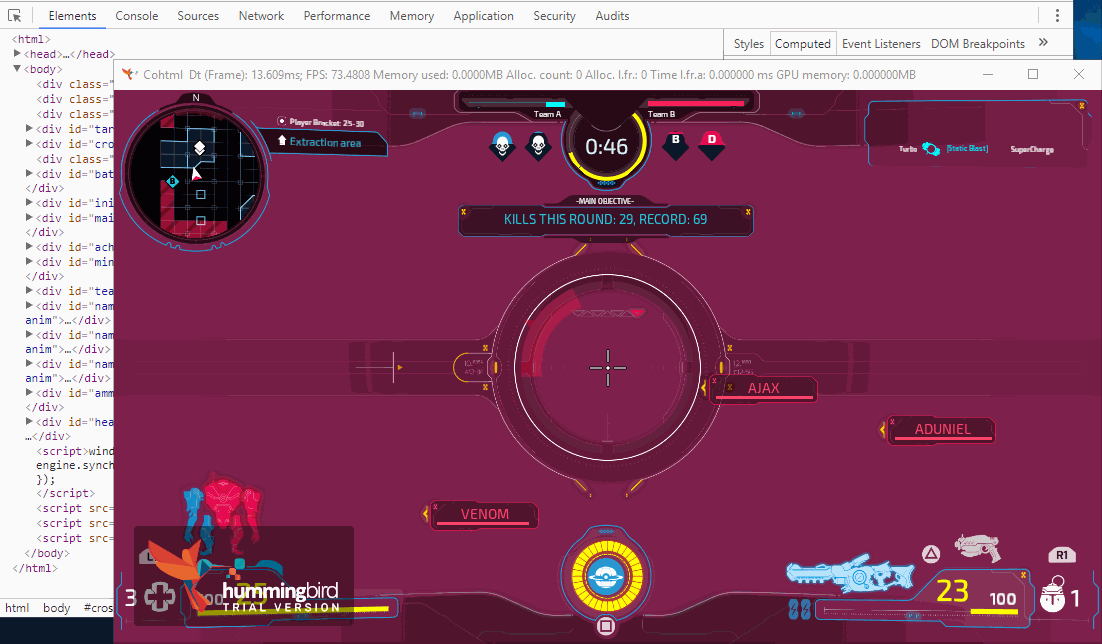Viewport: 1102px width, 644px height.
Task: Switch to the Console tab
Action: click(x=136, y=16)
